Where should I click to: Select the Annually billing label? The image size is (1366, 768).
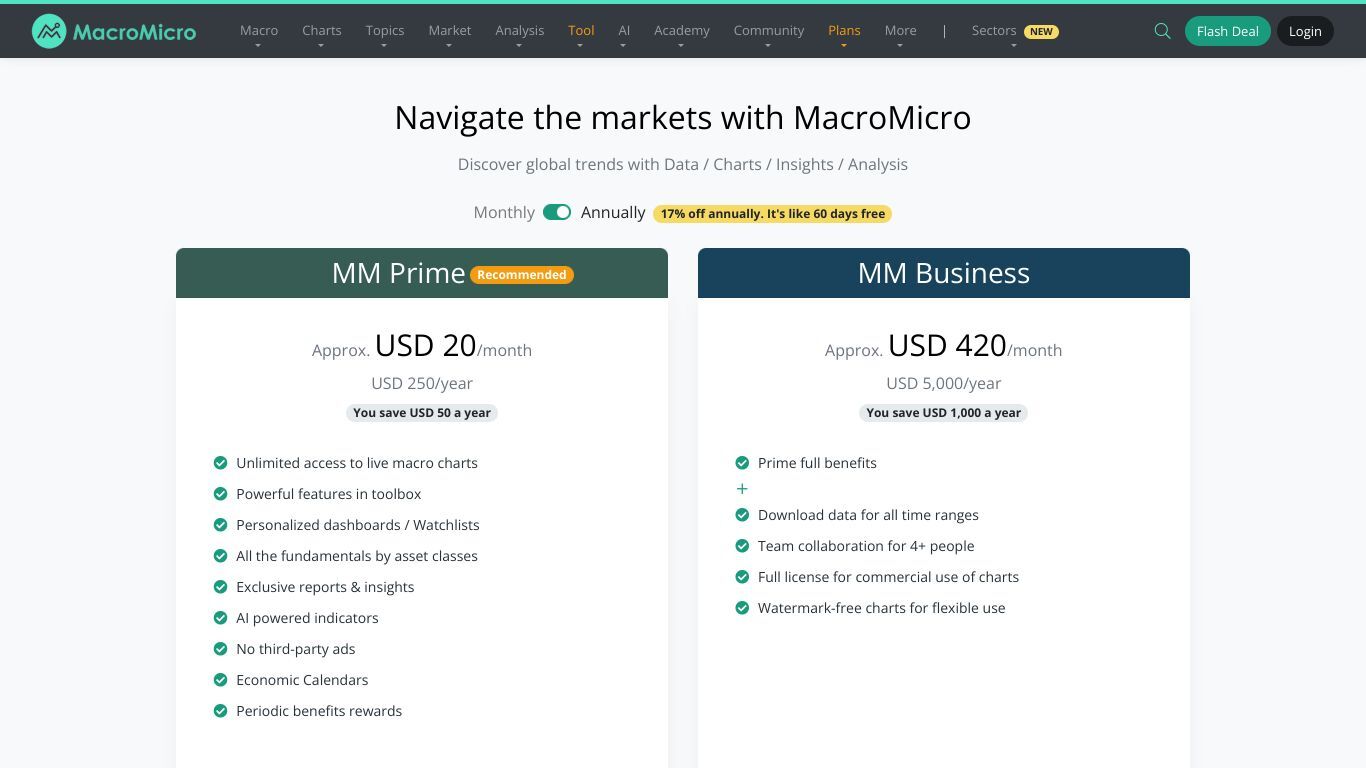pos(613,212)
